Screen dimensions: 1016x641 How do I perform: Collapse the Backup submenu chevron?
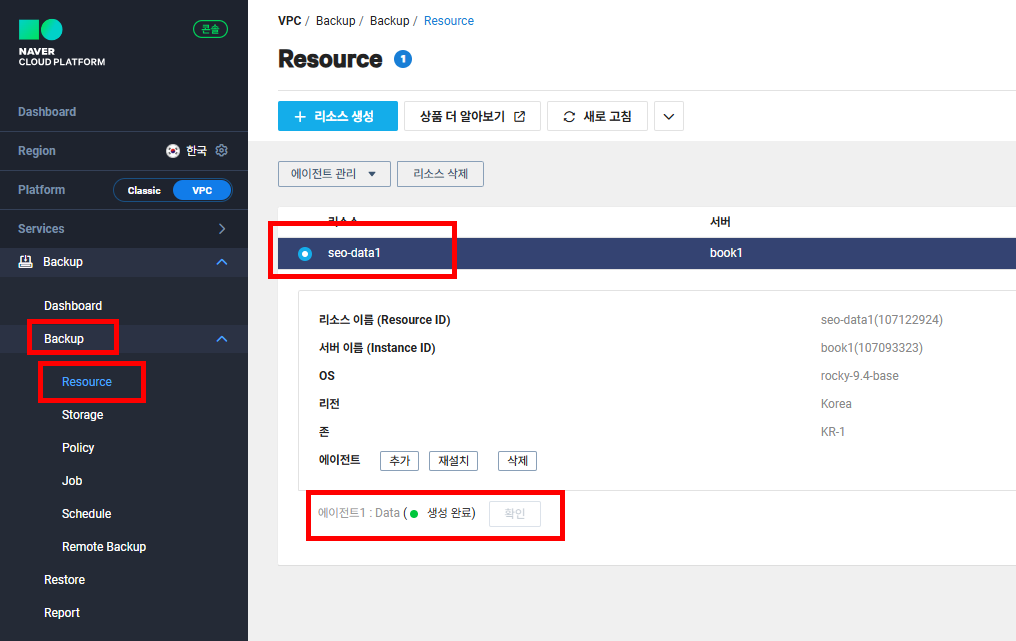(222, 339)
